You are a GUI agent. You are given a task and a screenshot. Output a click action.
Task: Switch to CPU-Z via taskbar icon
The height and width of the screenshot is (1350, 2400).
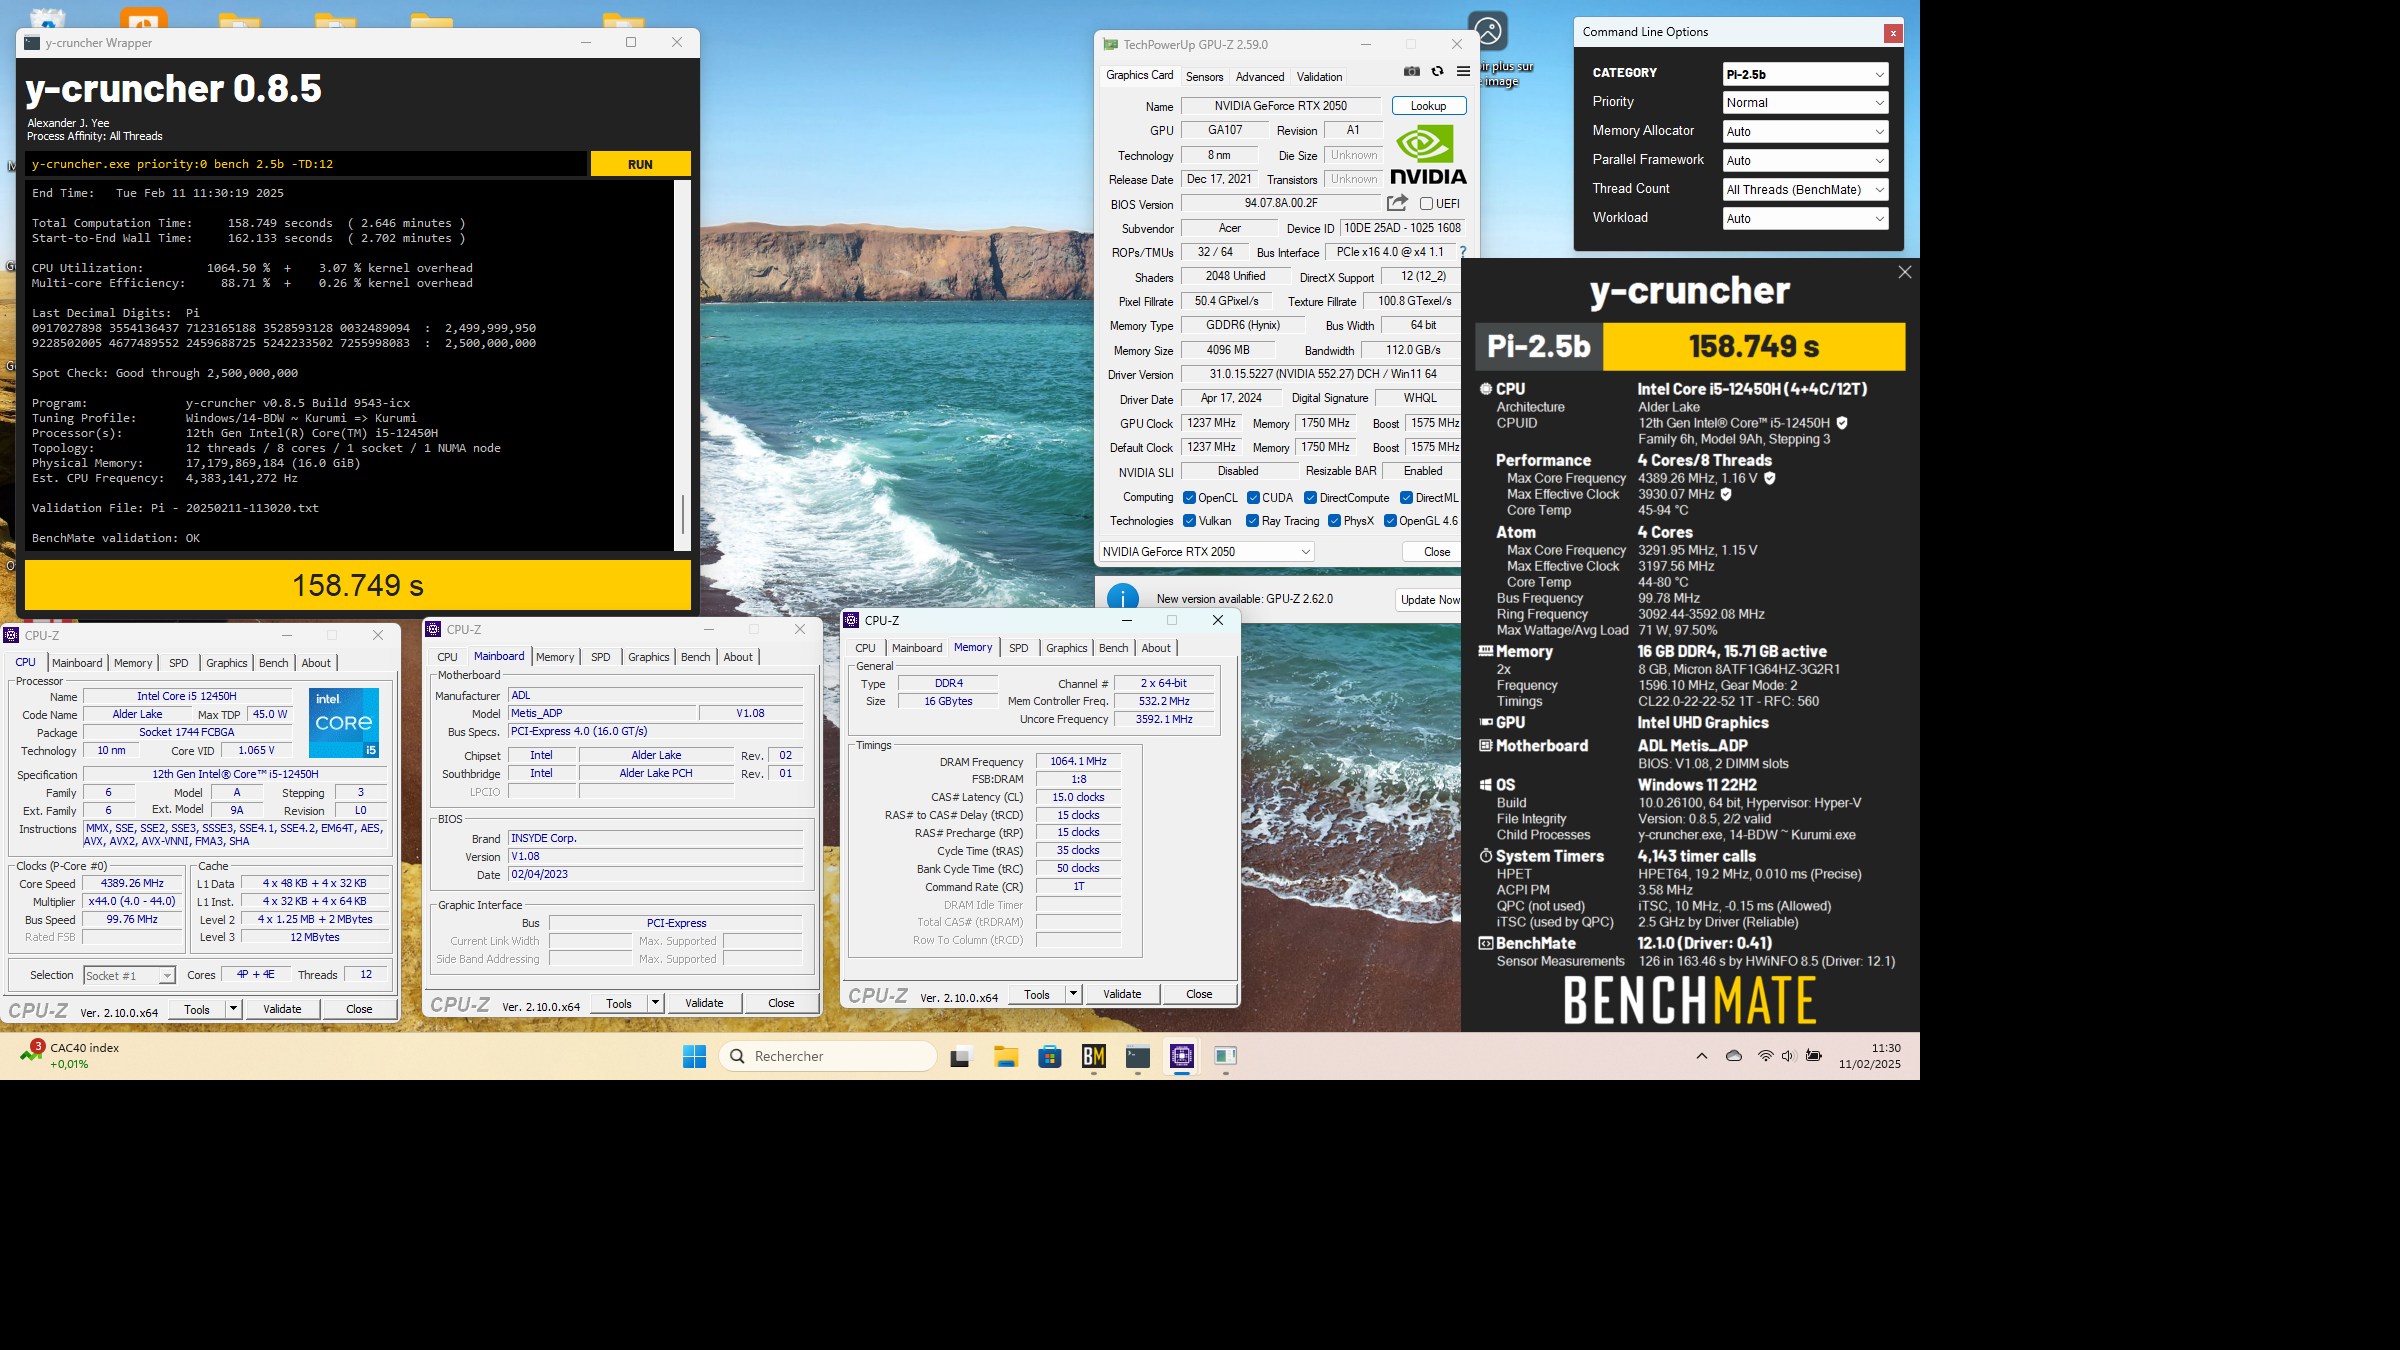[1182, 1056]
